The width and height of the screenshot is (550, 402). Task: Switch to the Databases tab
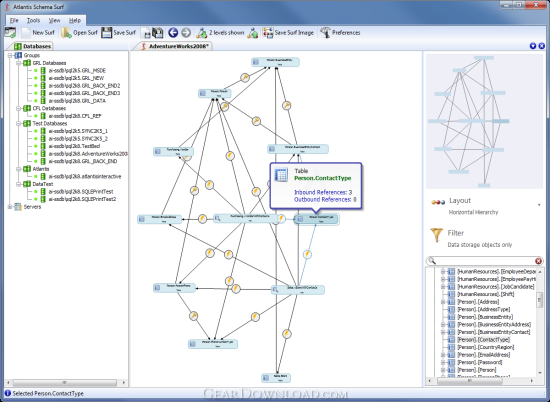pyautogui.click(x=33, y=46)
